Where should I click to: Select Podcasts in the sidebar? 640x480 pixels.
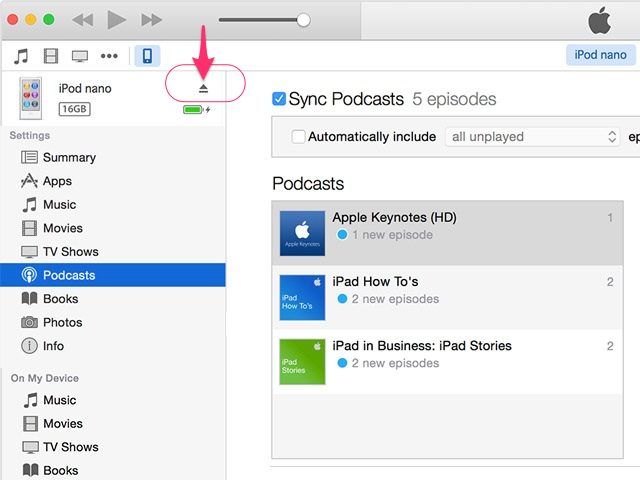click(x=113, y=275)
